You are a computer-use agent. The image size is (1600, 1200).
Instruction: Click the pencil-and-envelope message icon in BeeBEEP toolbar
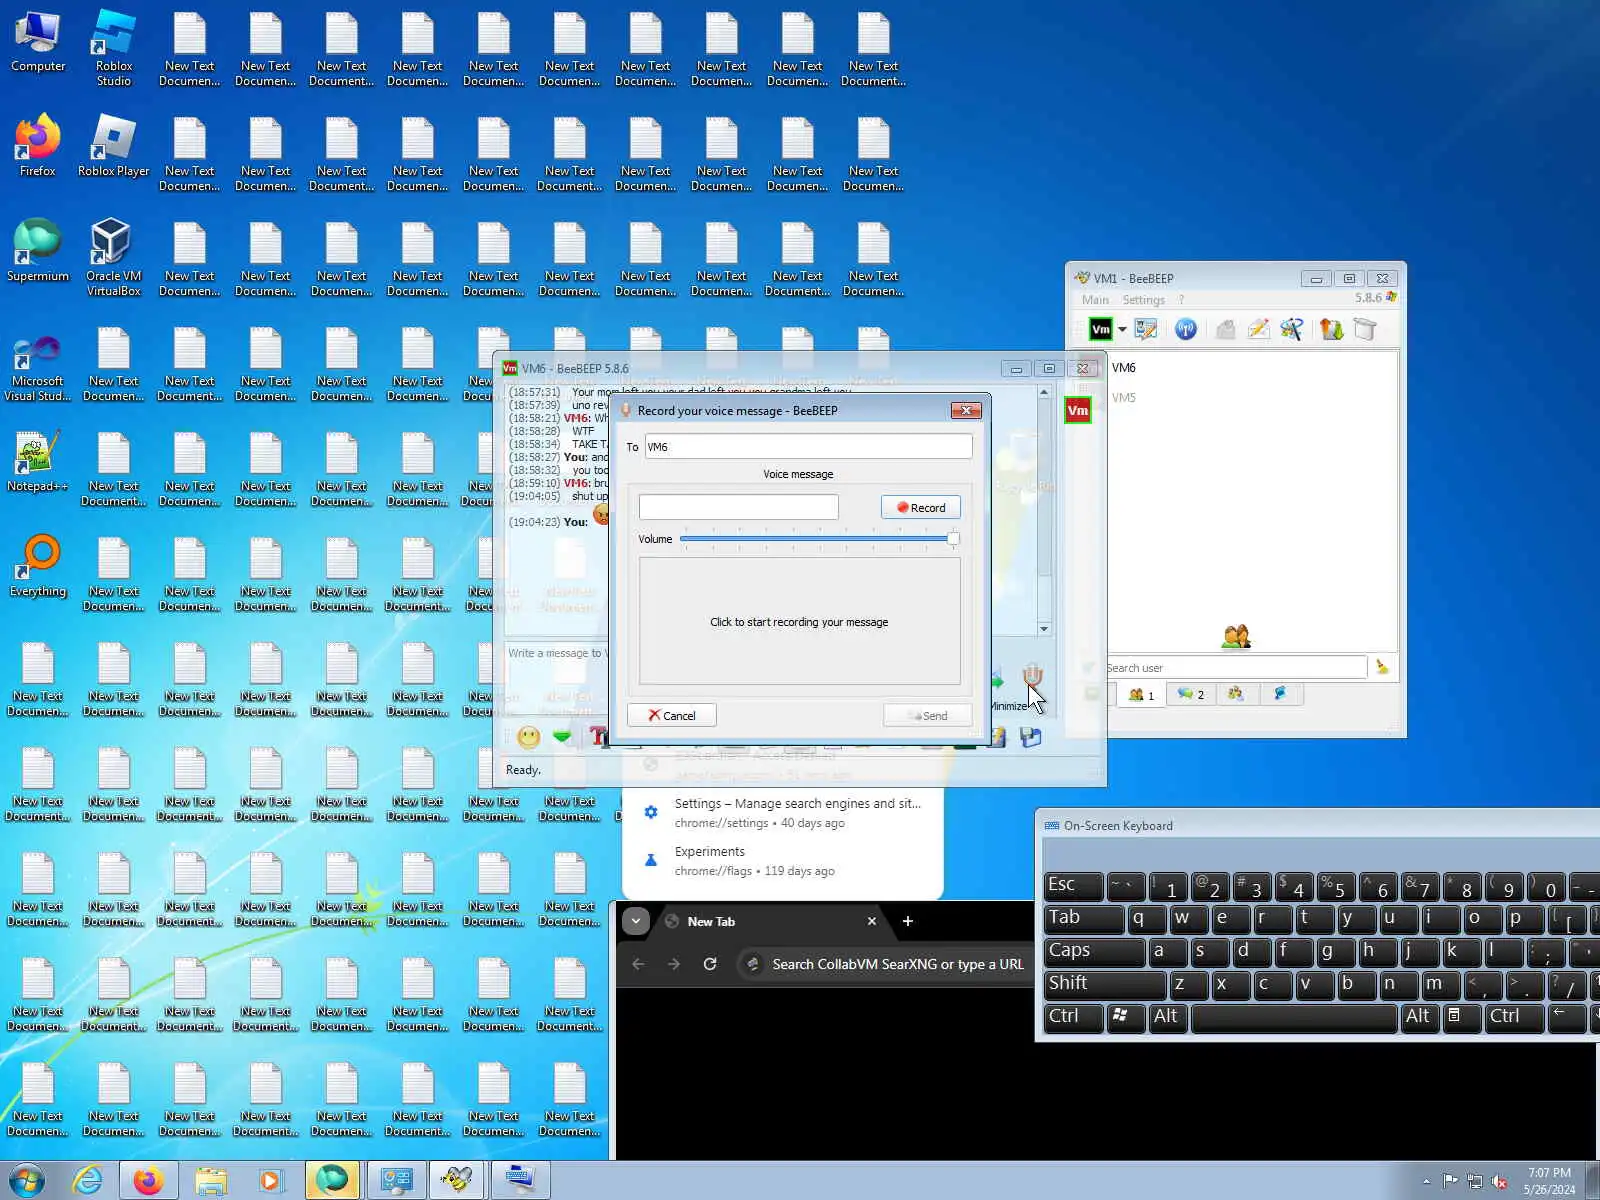(1258, 329)
